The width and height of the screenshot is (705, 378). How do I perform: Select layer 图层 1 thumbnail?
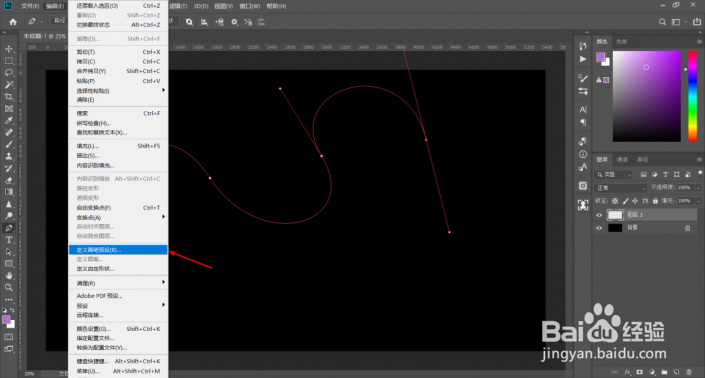click(615, 215)
